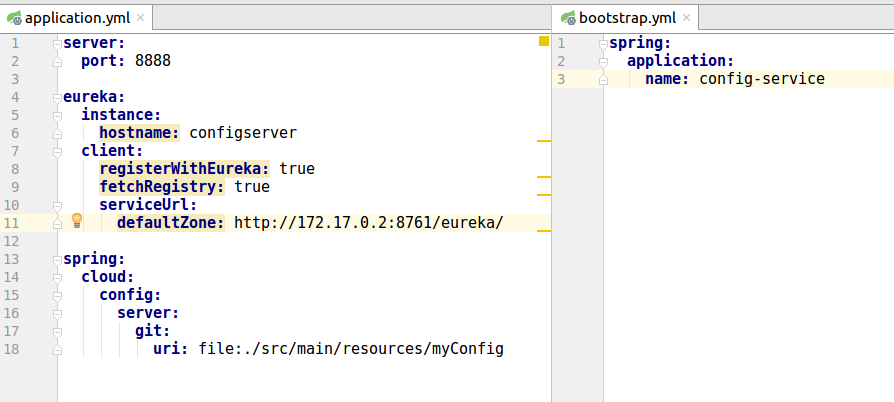This screenshot has height=402, width=894.
Task: Switch to the application.yml tab
Action: tap(76, 18)
